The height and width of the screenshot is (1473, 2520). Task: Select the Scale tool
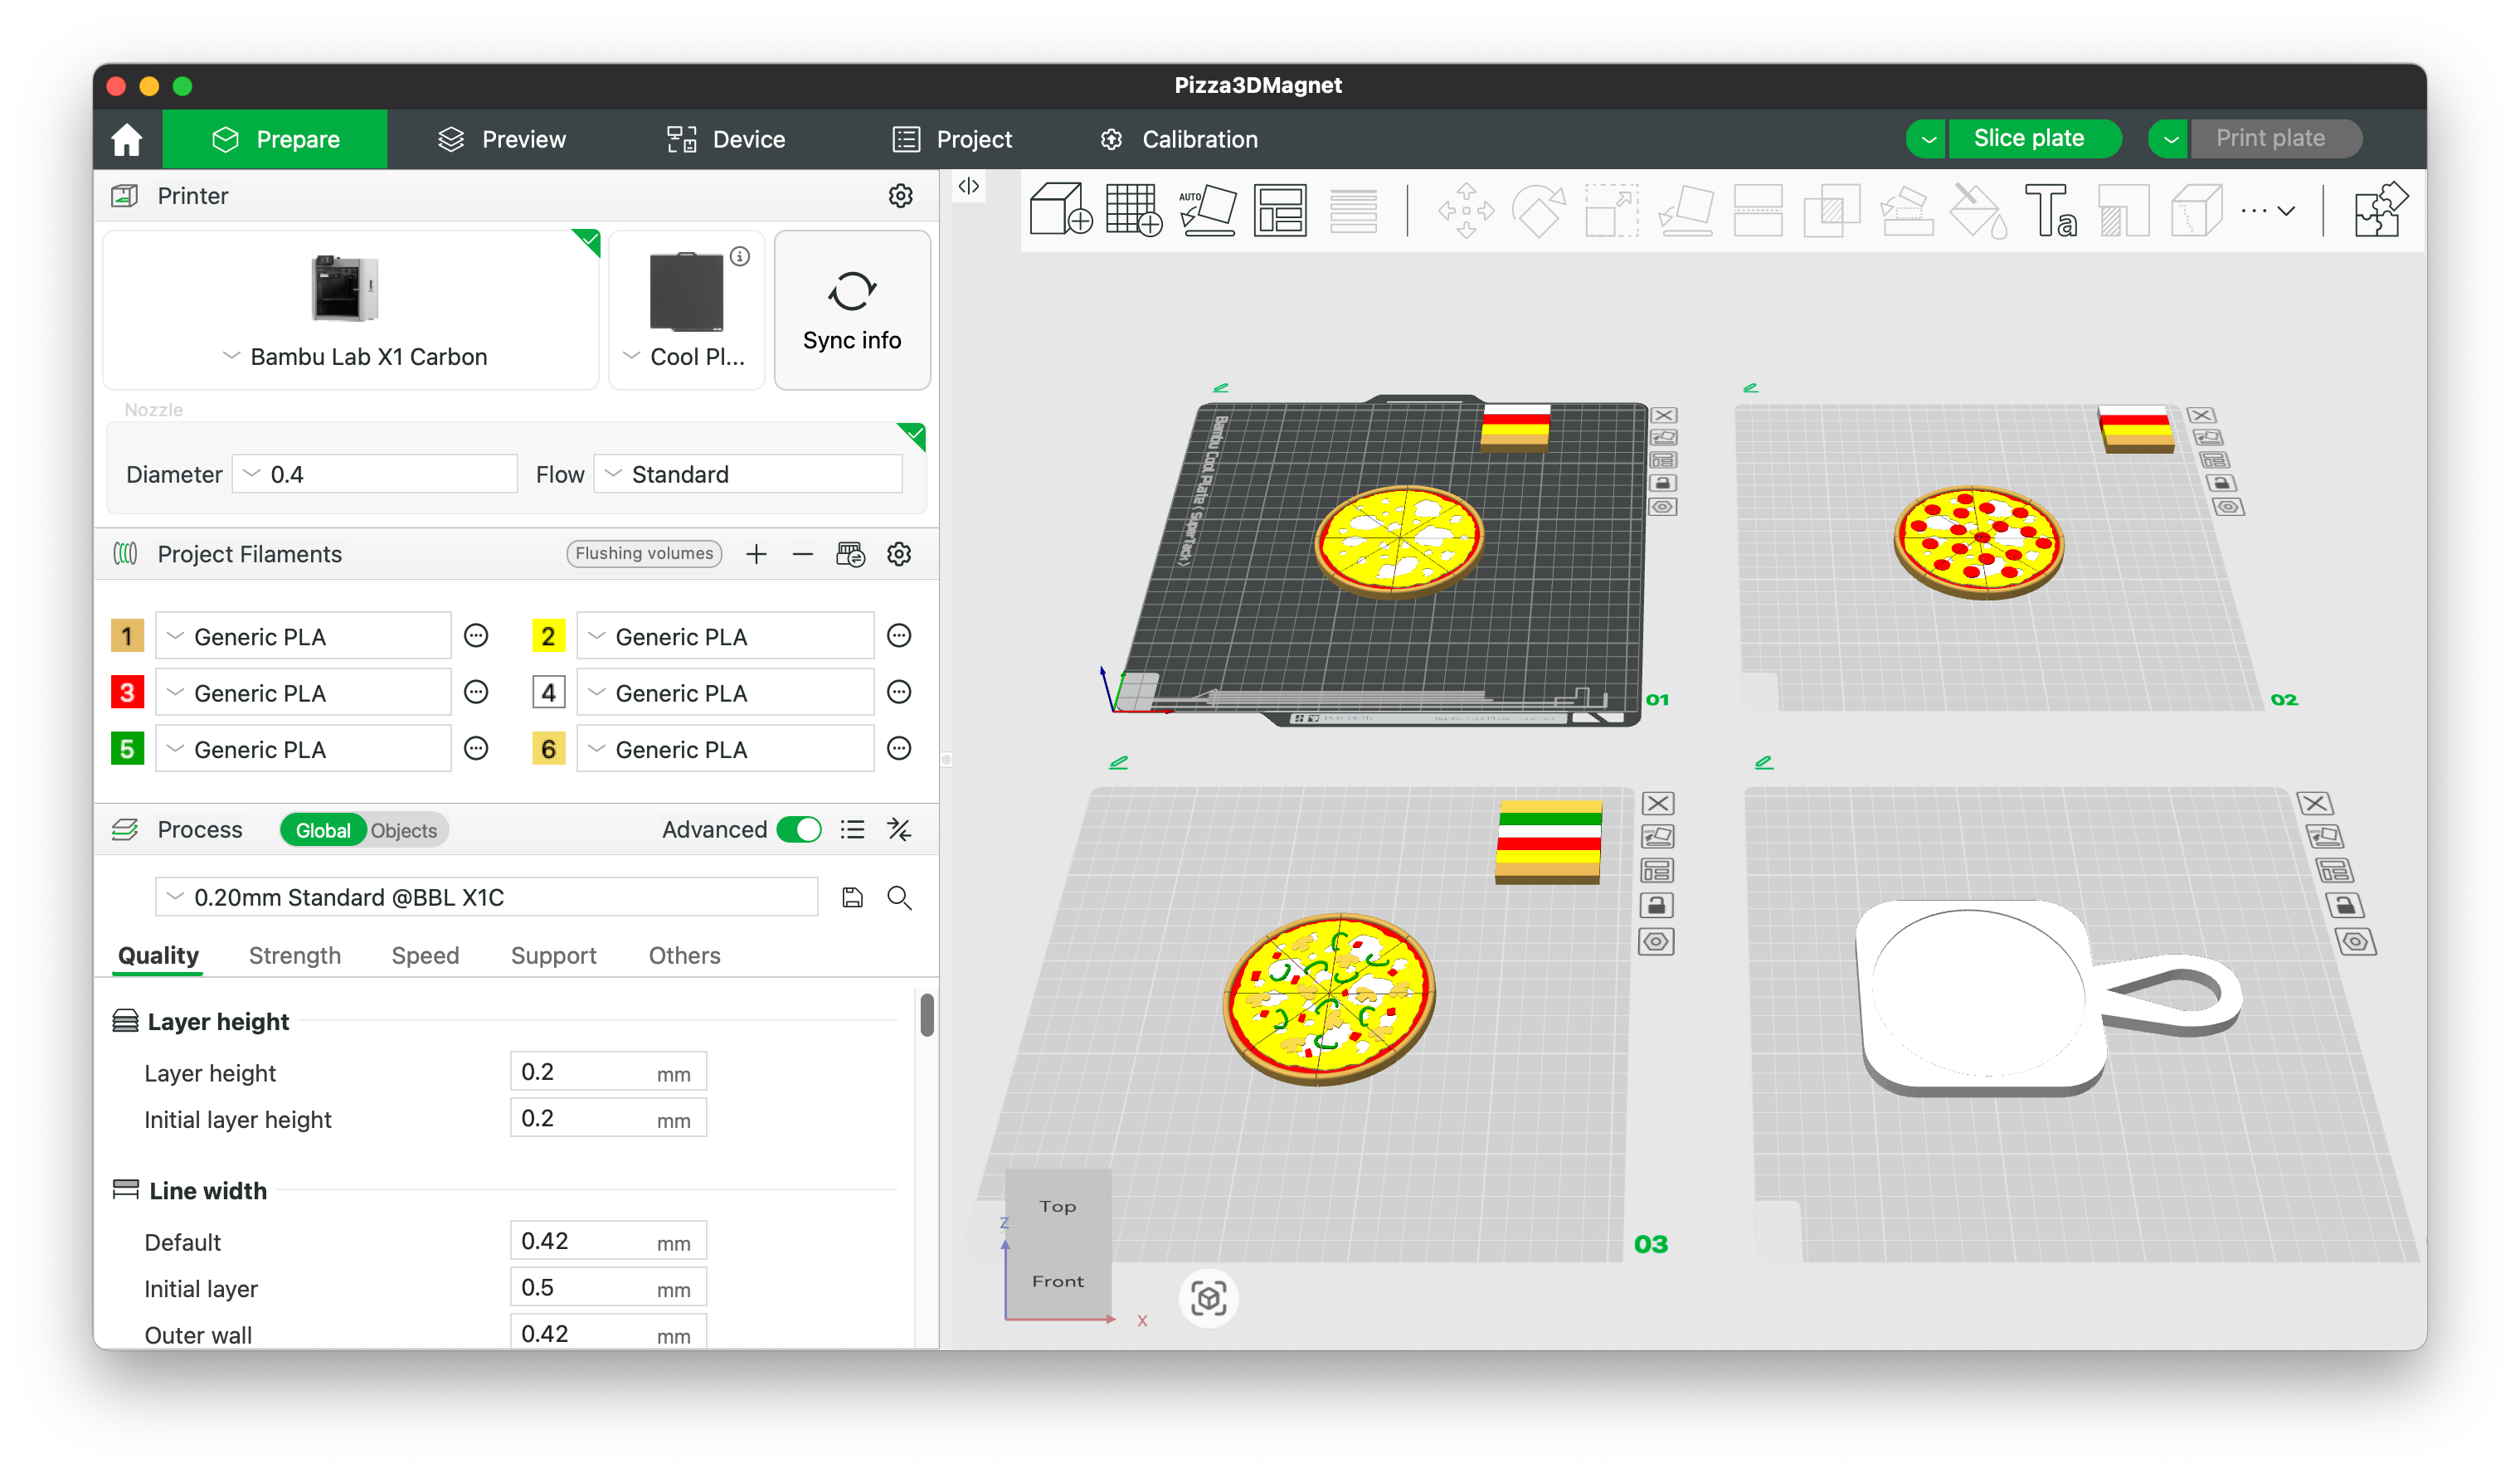pyautogui.click(x=1612, y=210)
